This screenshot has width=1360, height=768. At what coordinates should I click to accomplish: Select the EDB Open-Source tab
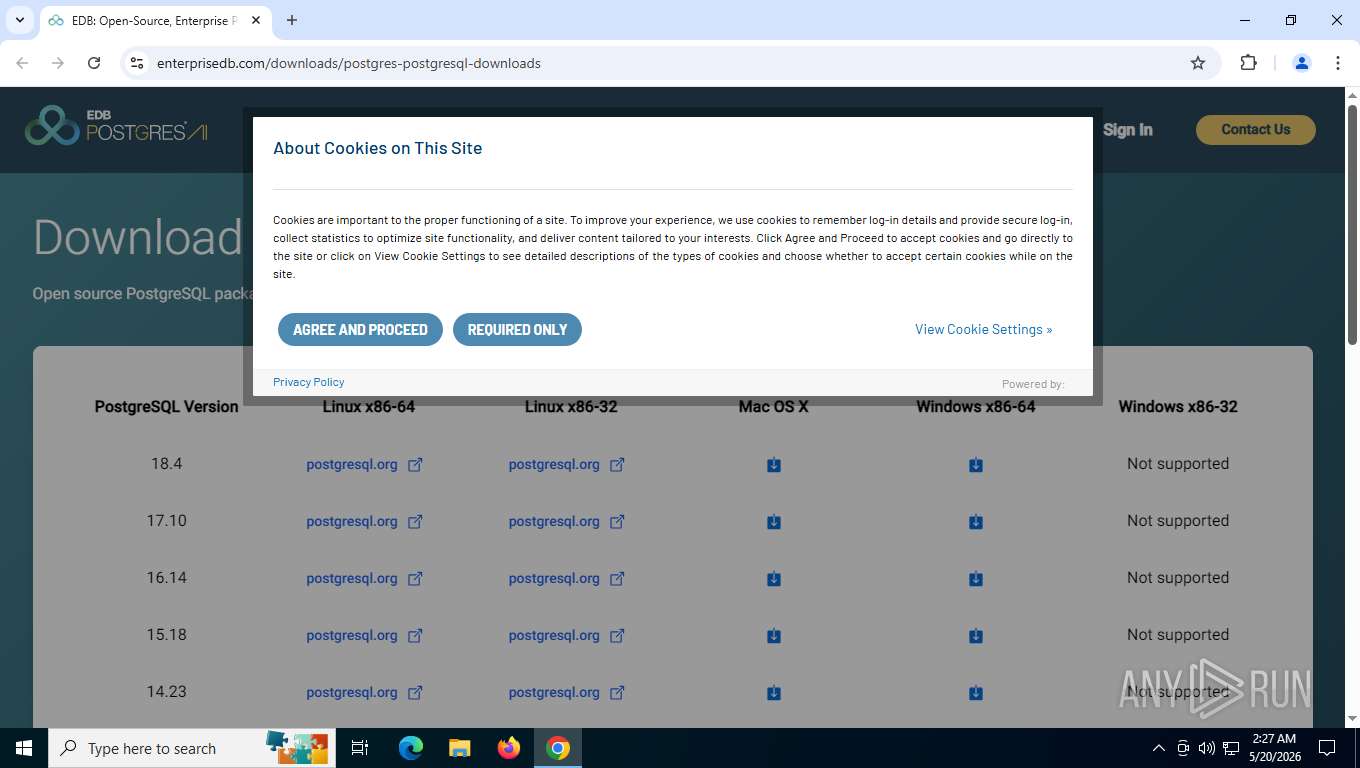155,20
